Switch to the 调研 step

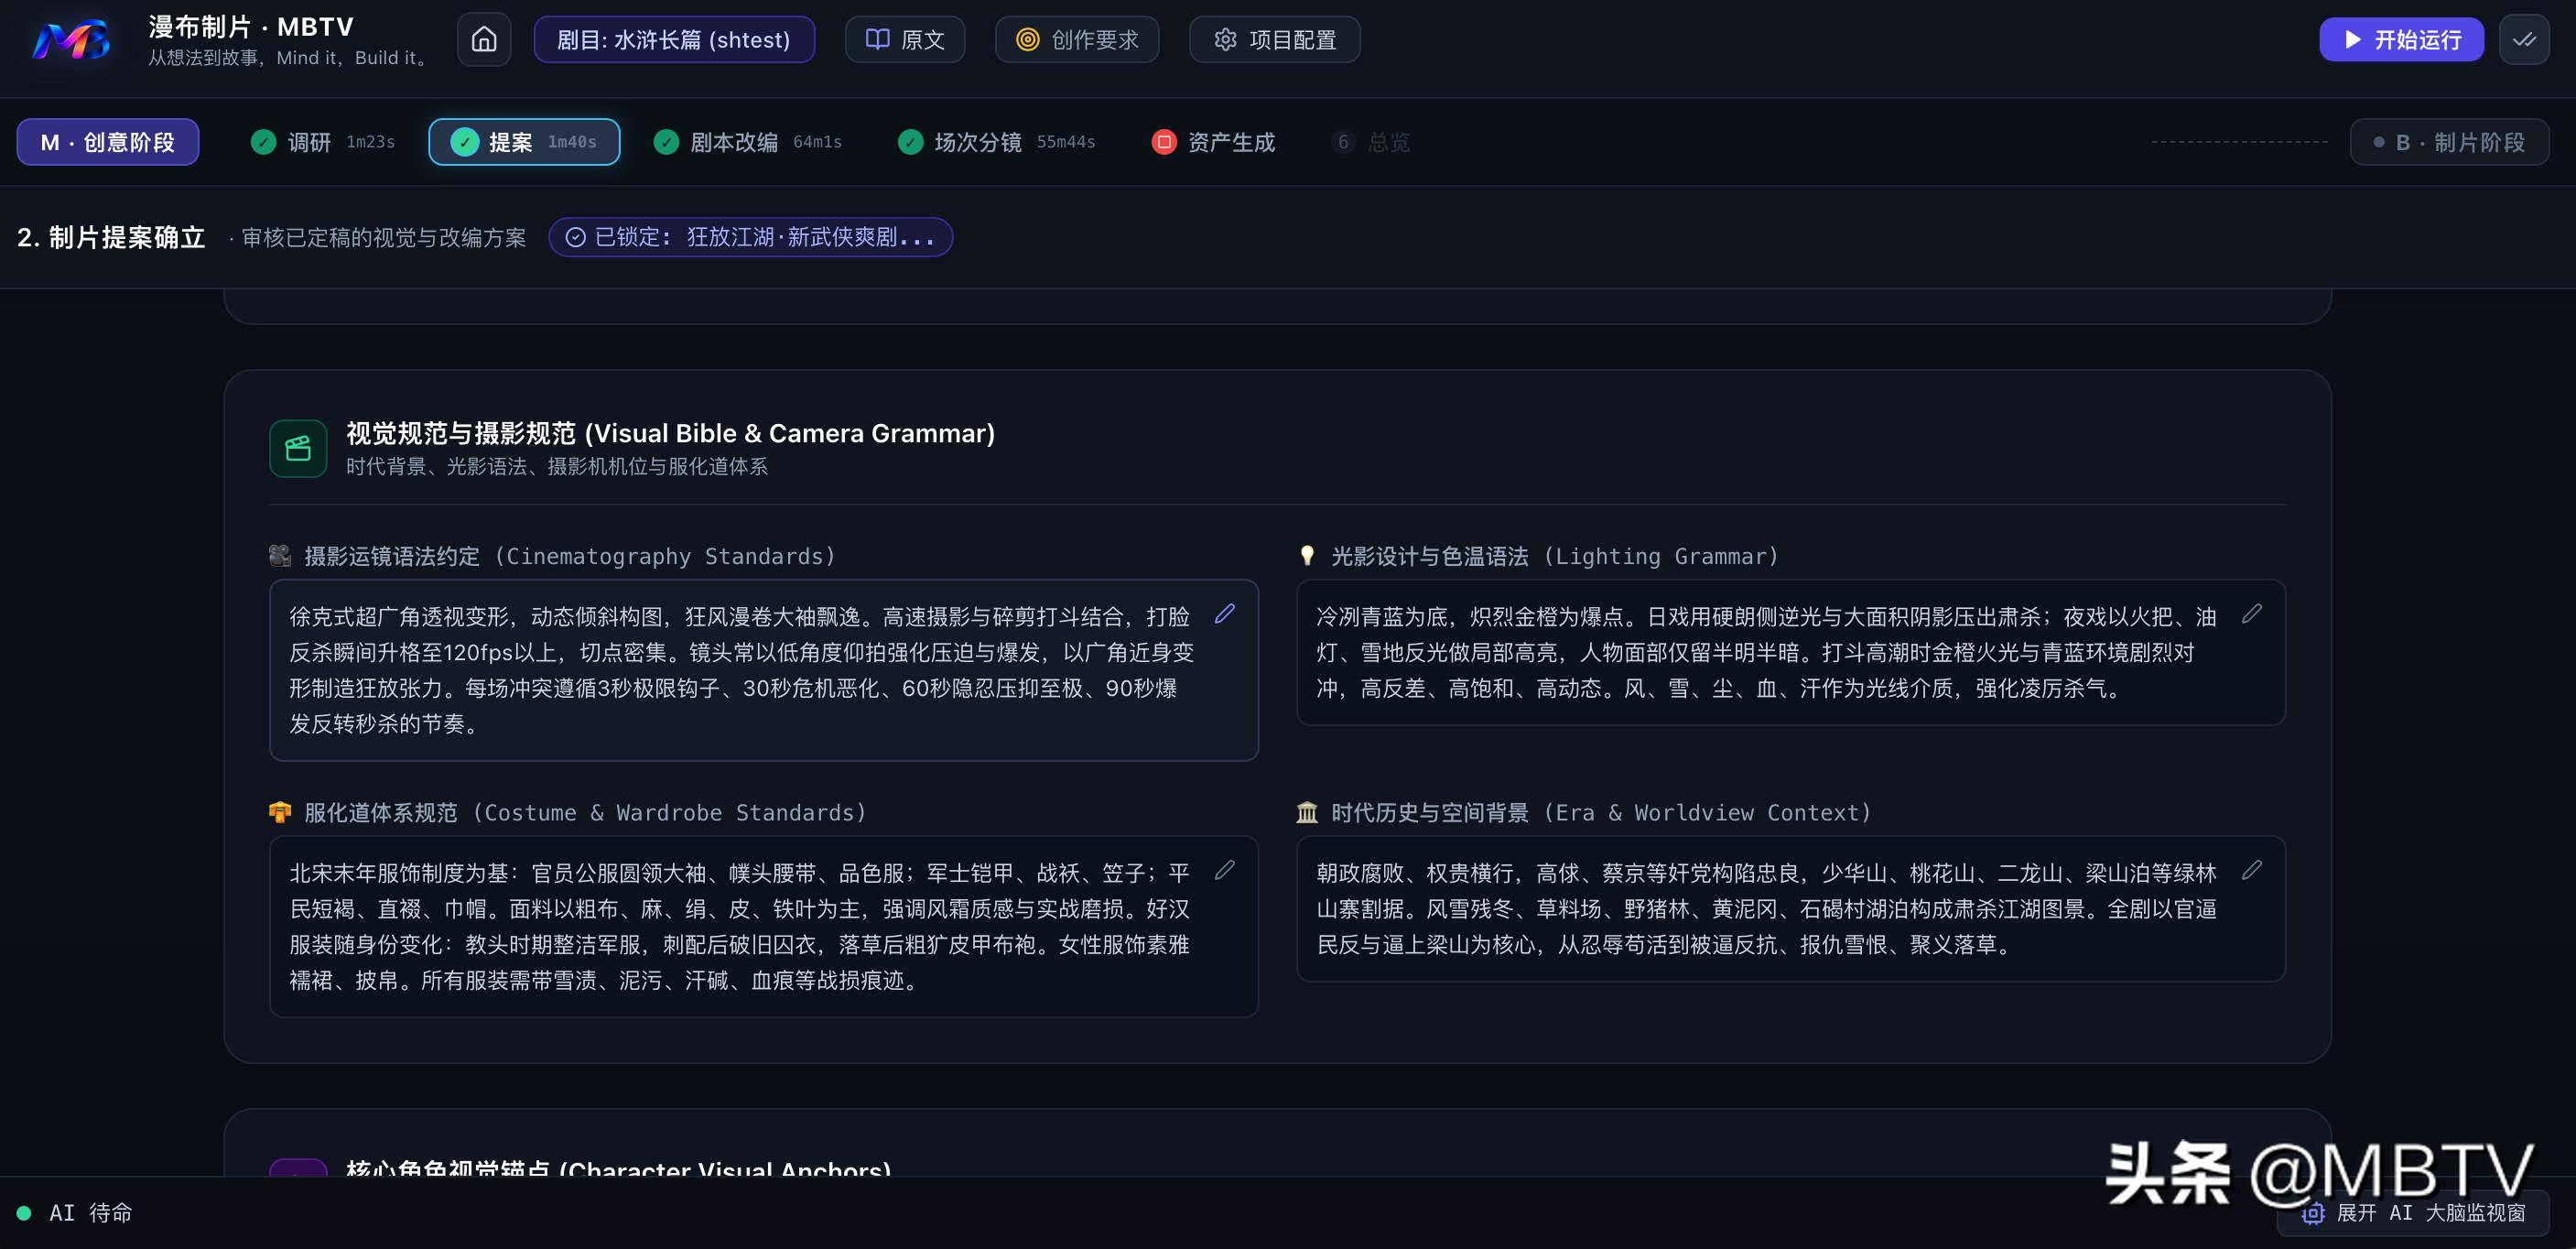pos(322,142)
